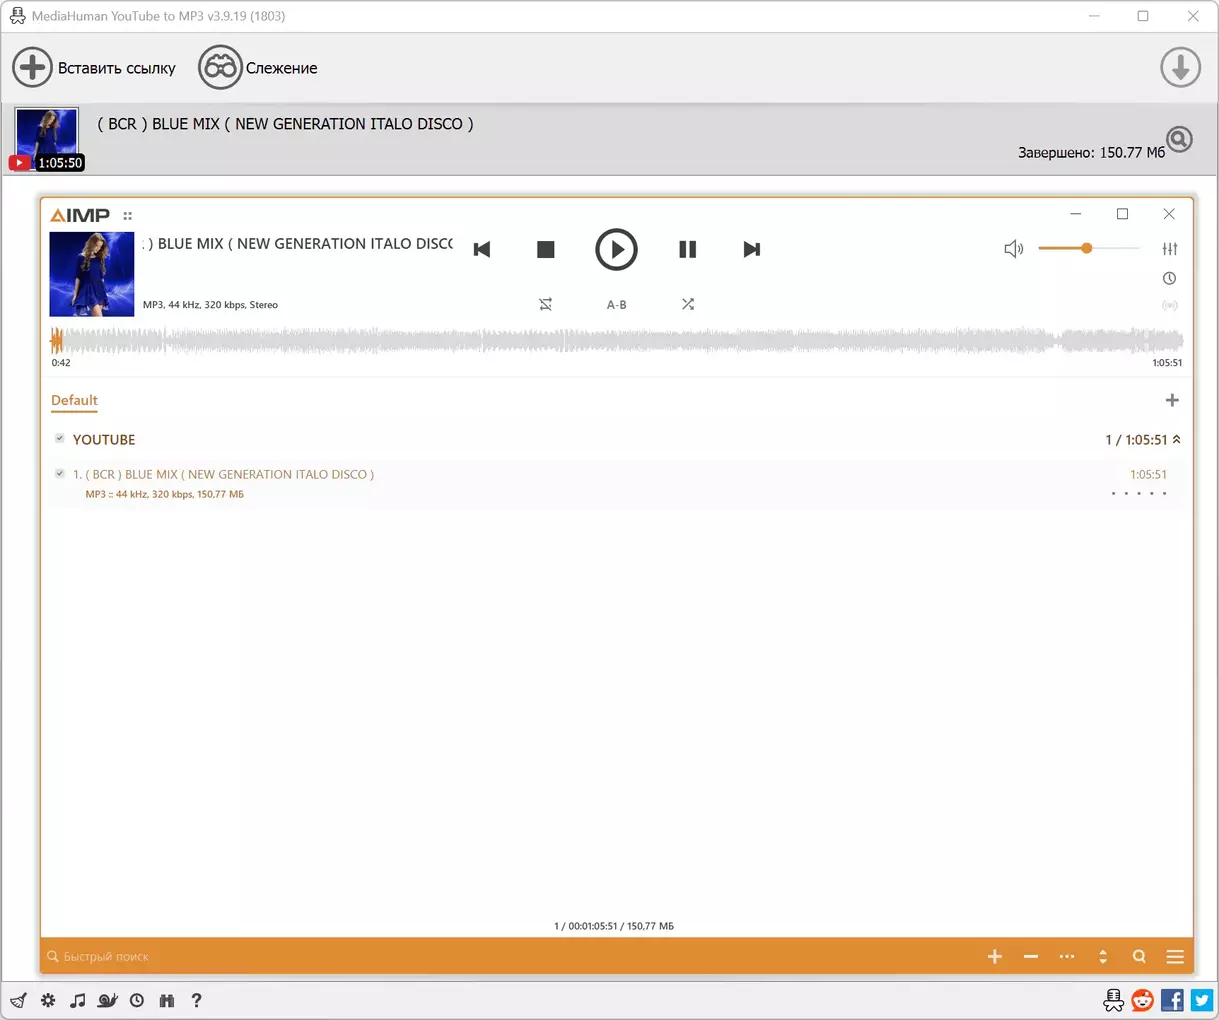Adjust the AIMP volume slider
1219x1020 pixels.
click(1088, 248)
